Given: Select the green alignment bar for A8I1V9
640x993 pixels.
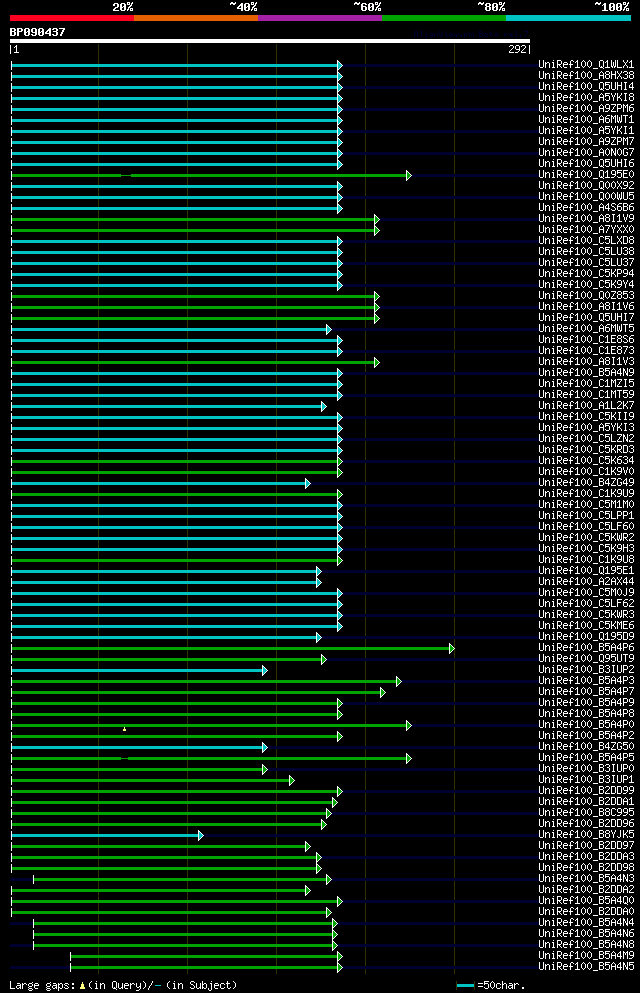Looking at the screenshot, I should tap(193, 219).
